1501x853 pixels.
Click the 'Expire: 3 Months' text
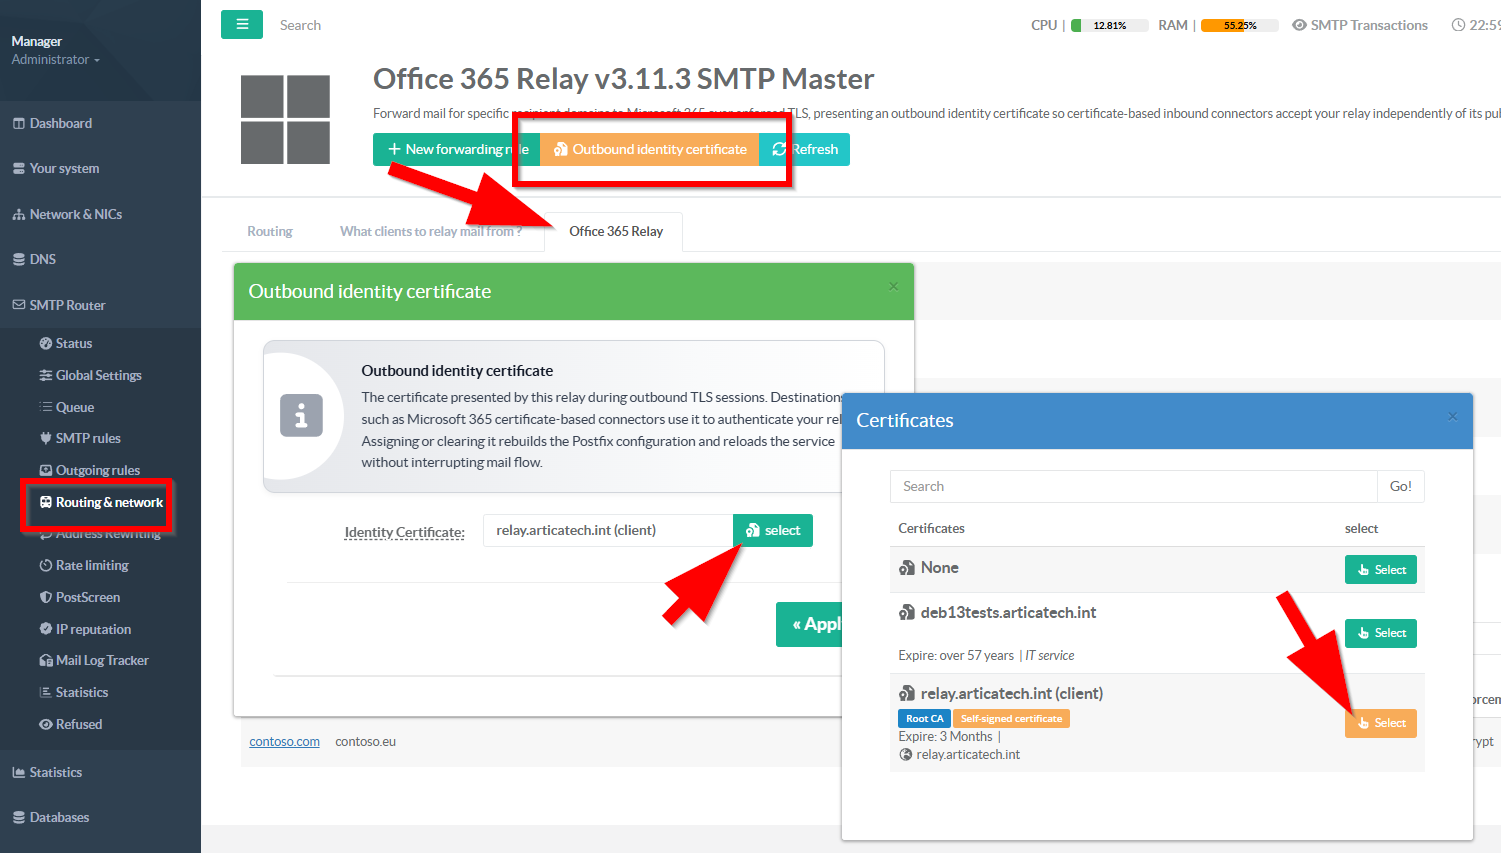click(x=945, y=737)
